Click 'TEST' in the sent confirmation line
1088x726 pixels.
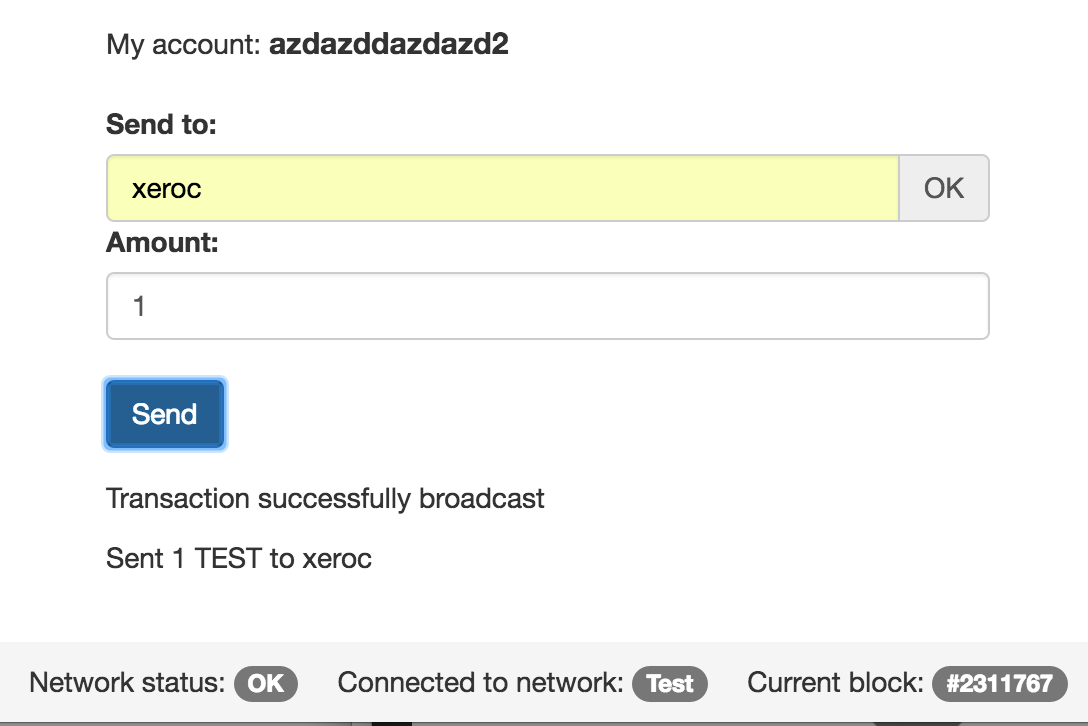(228, 558)
